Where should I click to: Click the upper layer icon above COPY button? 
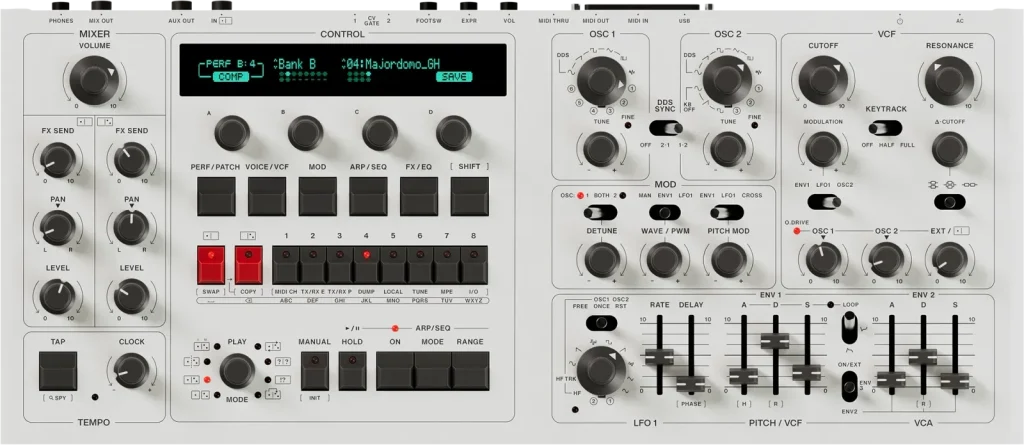[x=248, y=235]
